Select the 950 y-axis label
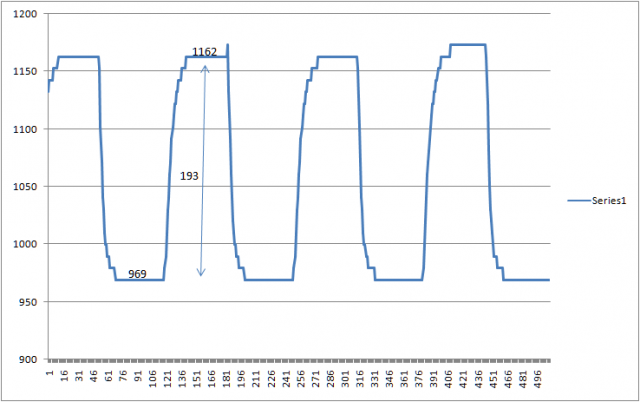Viewport: 640px width, 402px height. (25, 302)
